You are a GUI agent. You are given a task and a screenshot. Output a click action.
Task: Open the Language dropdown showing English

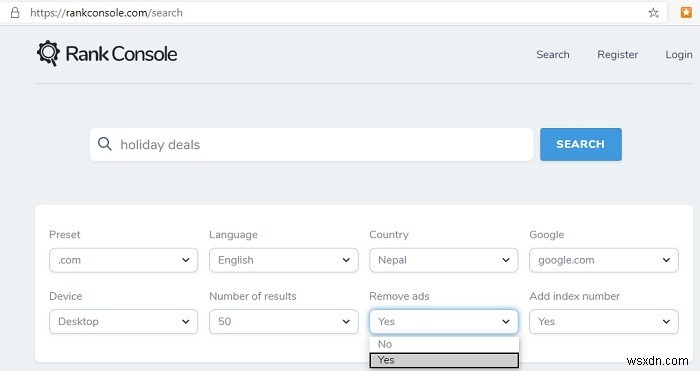point(283,260)
